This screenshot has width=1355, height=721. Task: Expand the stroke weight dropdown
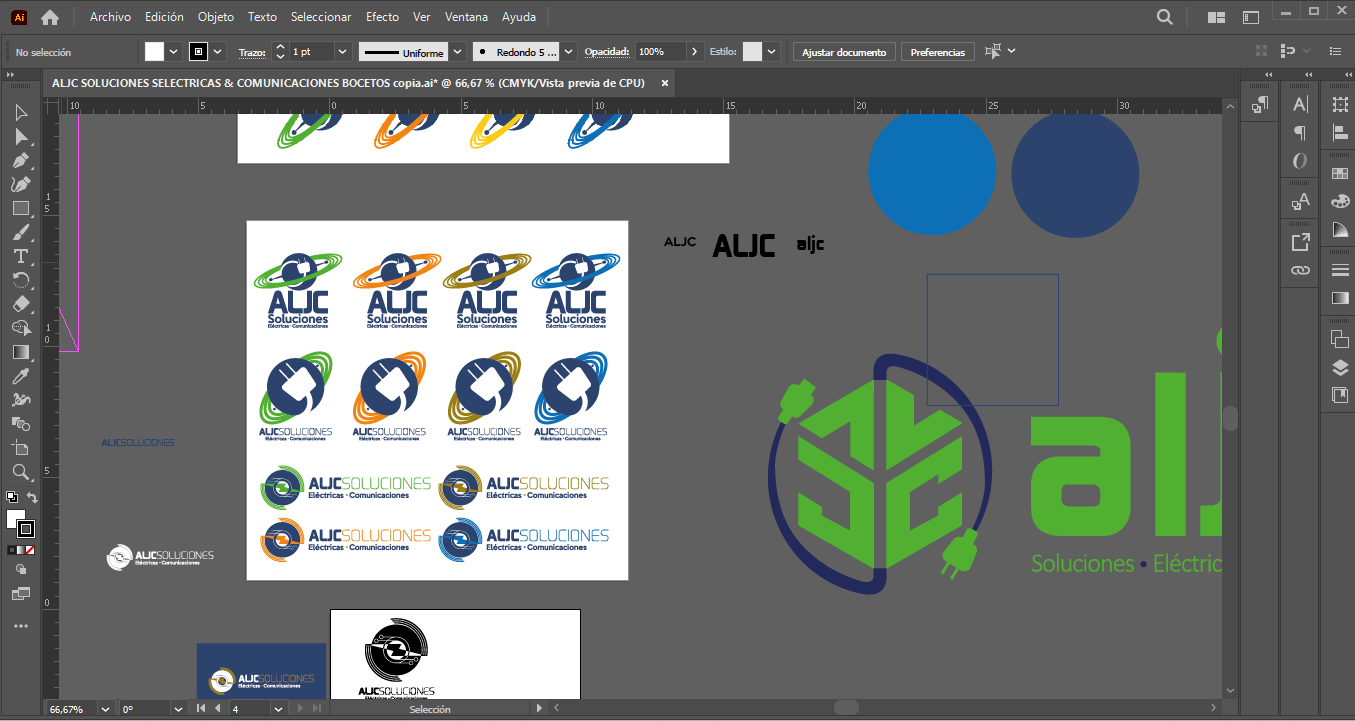click(343, 52)
